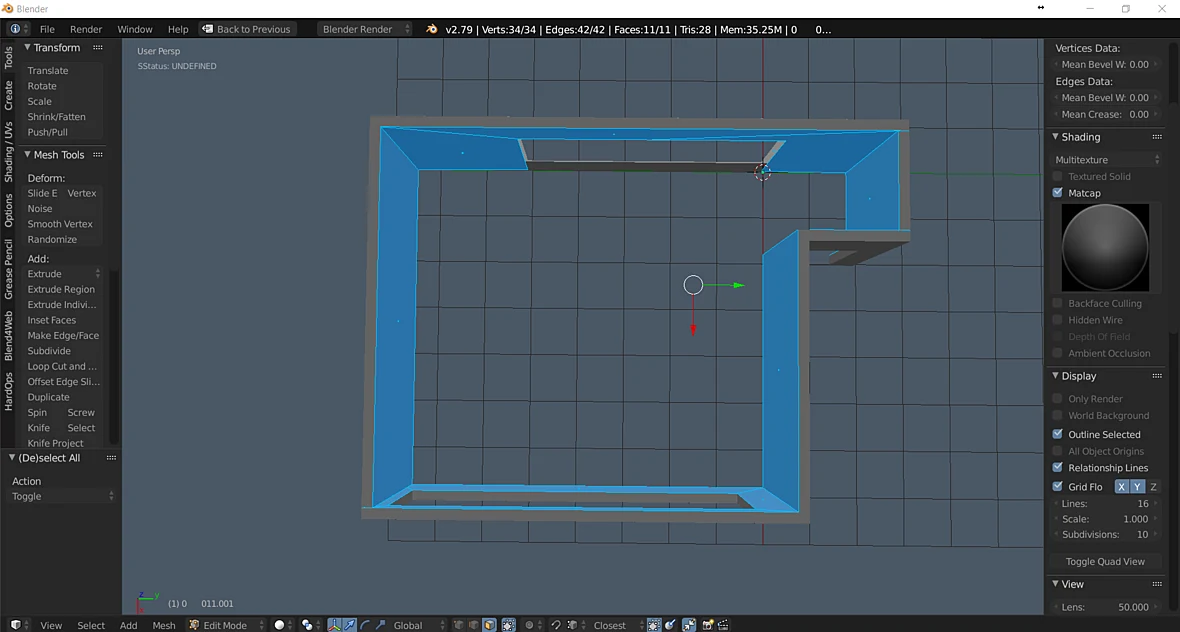Screen dimensions: 1180x632
Task: Click Back to Previous screen icon
Action: coord(207,29)
